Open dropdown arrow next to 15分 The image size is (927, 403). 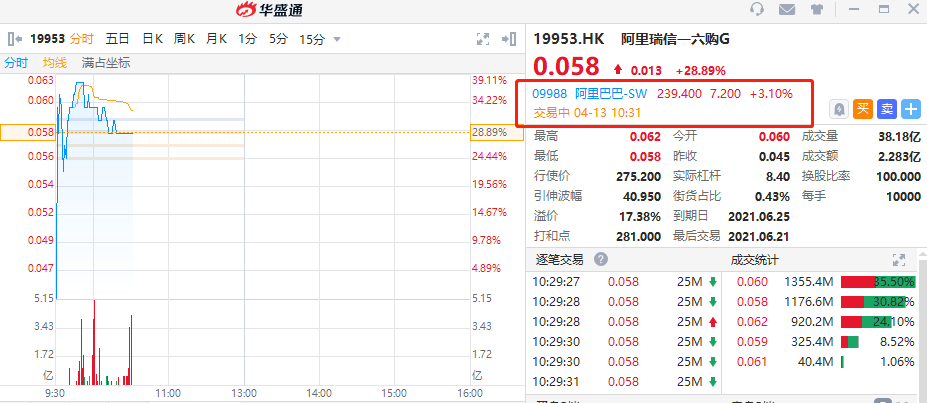(x=337, y=40)
